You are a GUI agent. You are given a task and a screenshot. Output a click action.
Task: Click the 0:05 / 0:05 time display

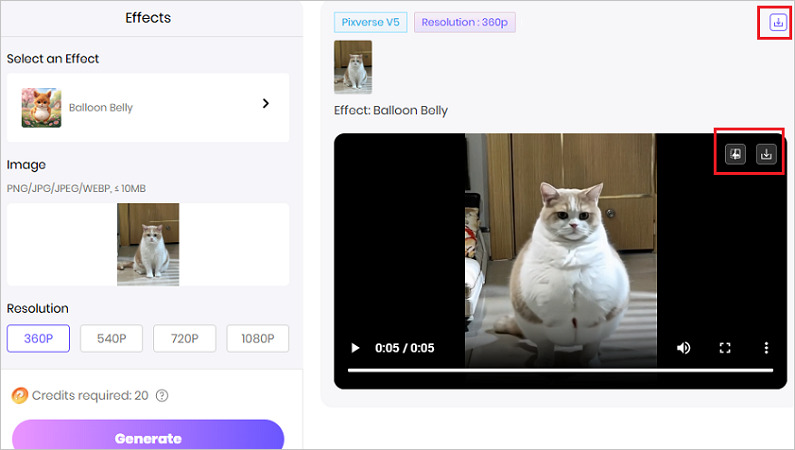click(405, 348)
